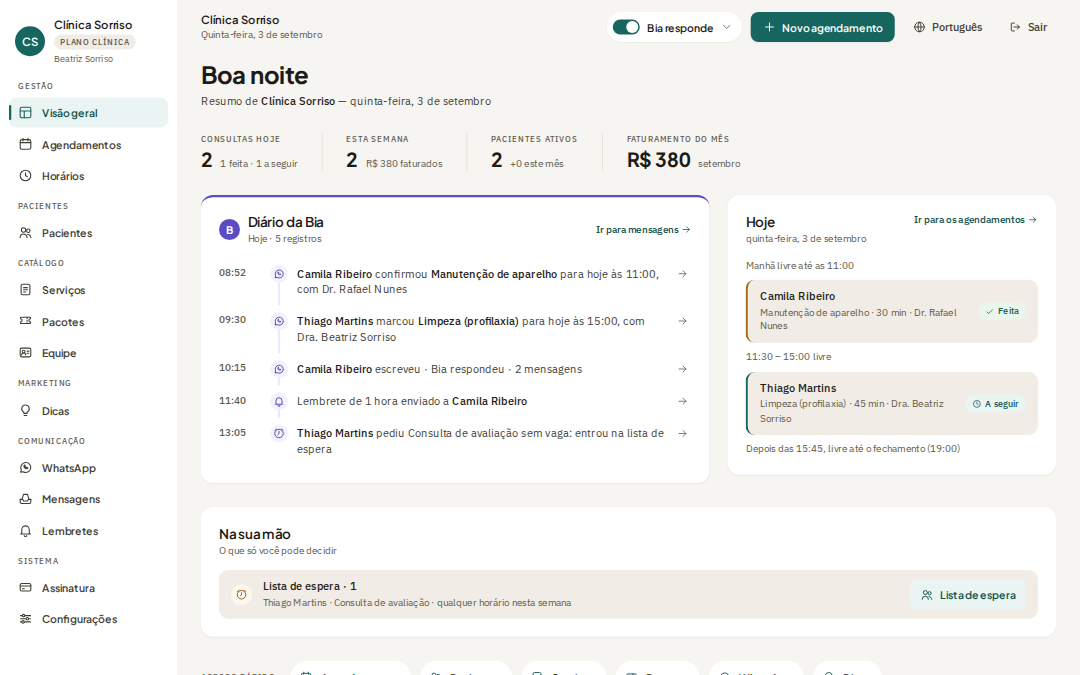Screen dimensions: 1080x675
Task: Click the "Boa noite" heading
Action: click(255, 75)
